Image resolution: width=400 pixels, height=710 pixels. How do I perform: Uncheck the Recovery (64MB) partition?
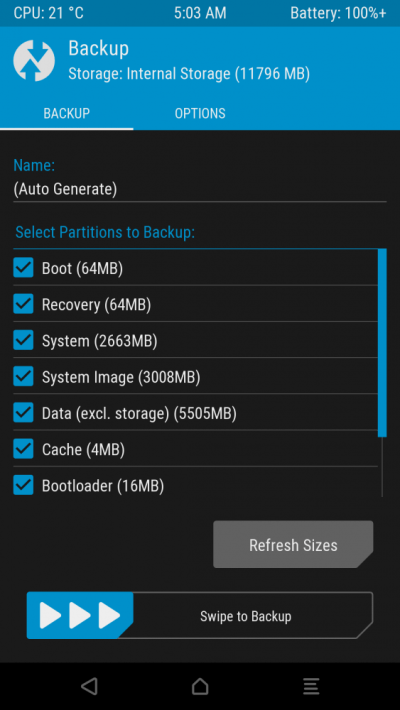[x=23, y=304]
